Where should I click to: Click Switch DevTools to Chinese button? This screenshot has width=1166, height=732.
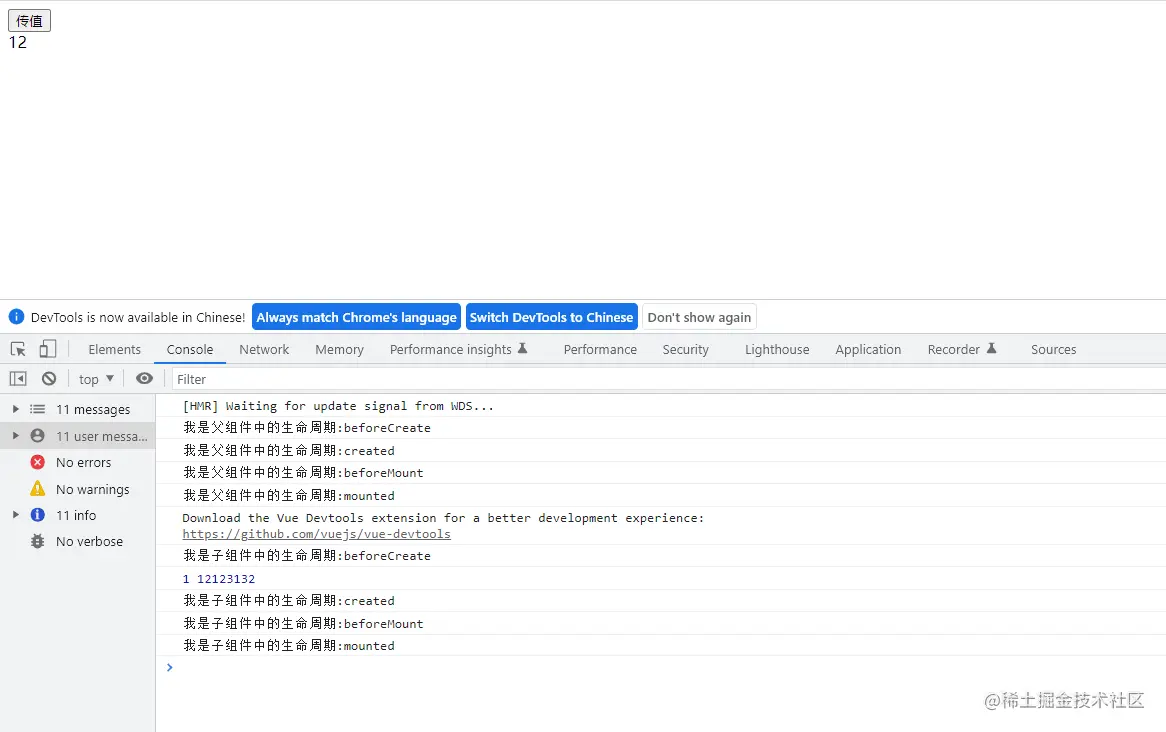tap(551, 317)
